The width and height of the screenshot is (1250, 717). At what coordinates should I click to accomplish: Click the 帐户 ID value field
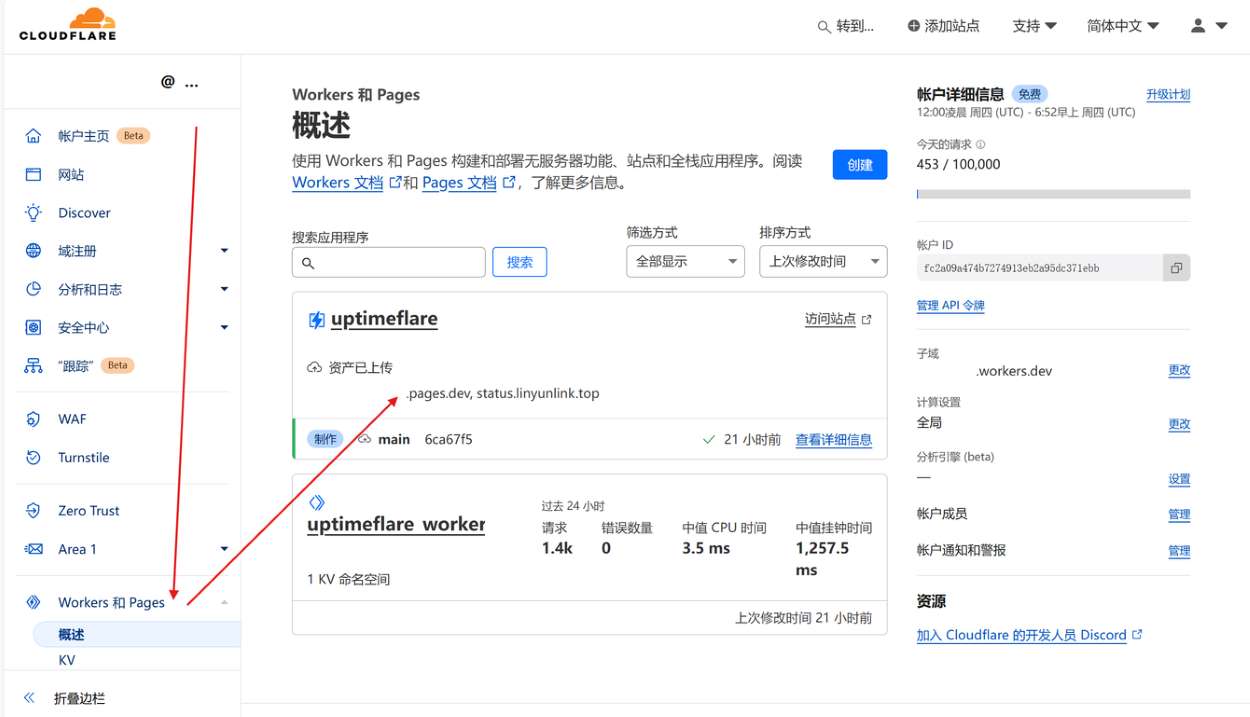(1040, 268)
